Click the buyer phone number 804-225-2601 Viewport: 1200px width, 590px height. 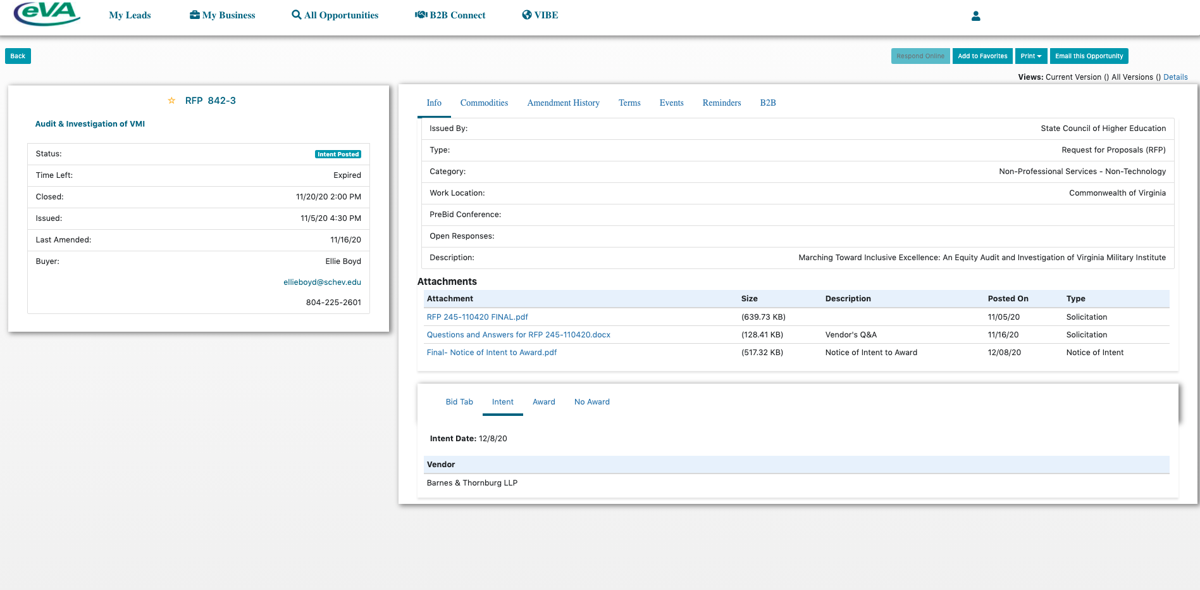[333, 303]
